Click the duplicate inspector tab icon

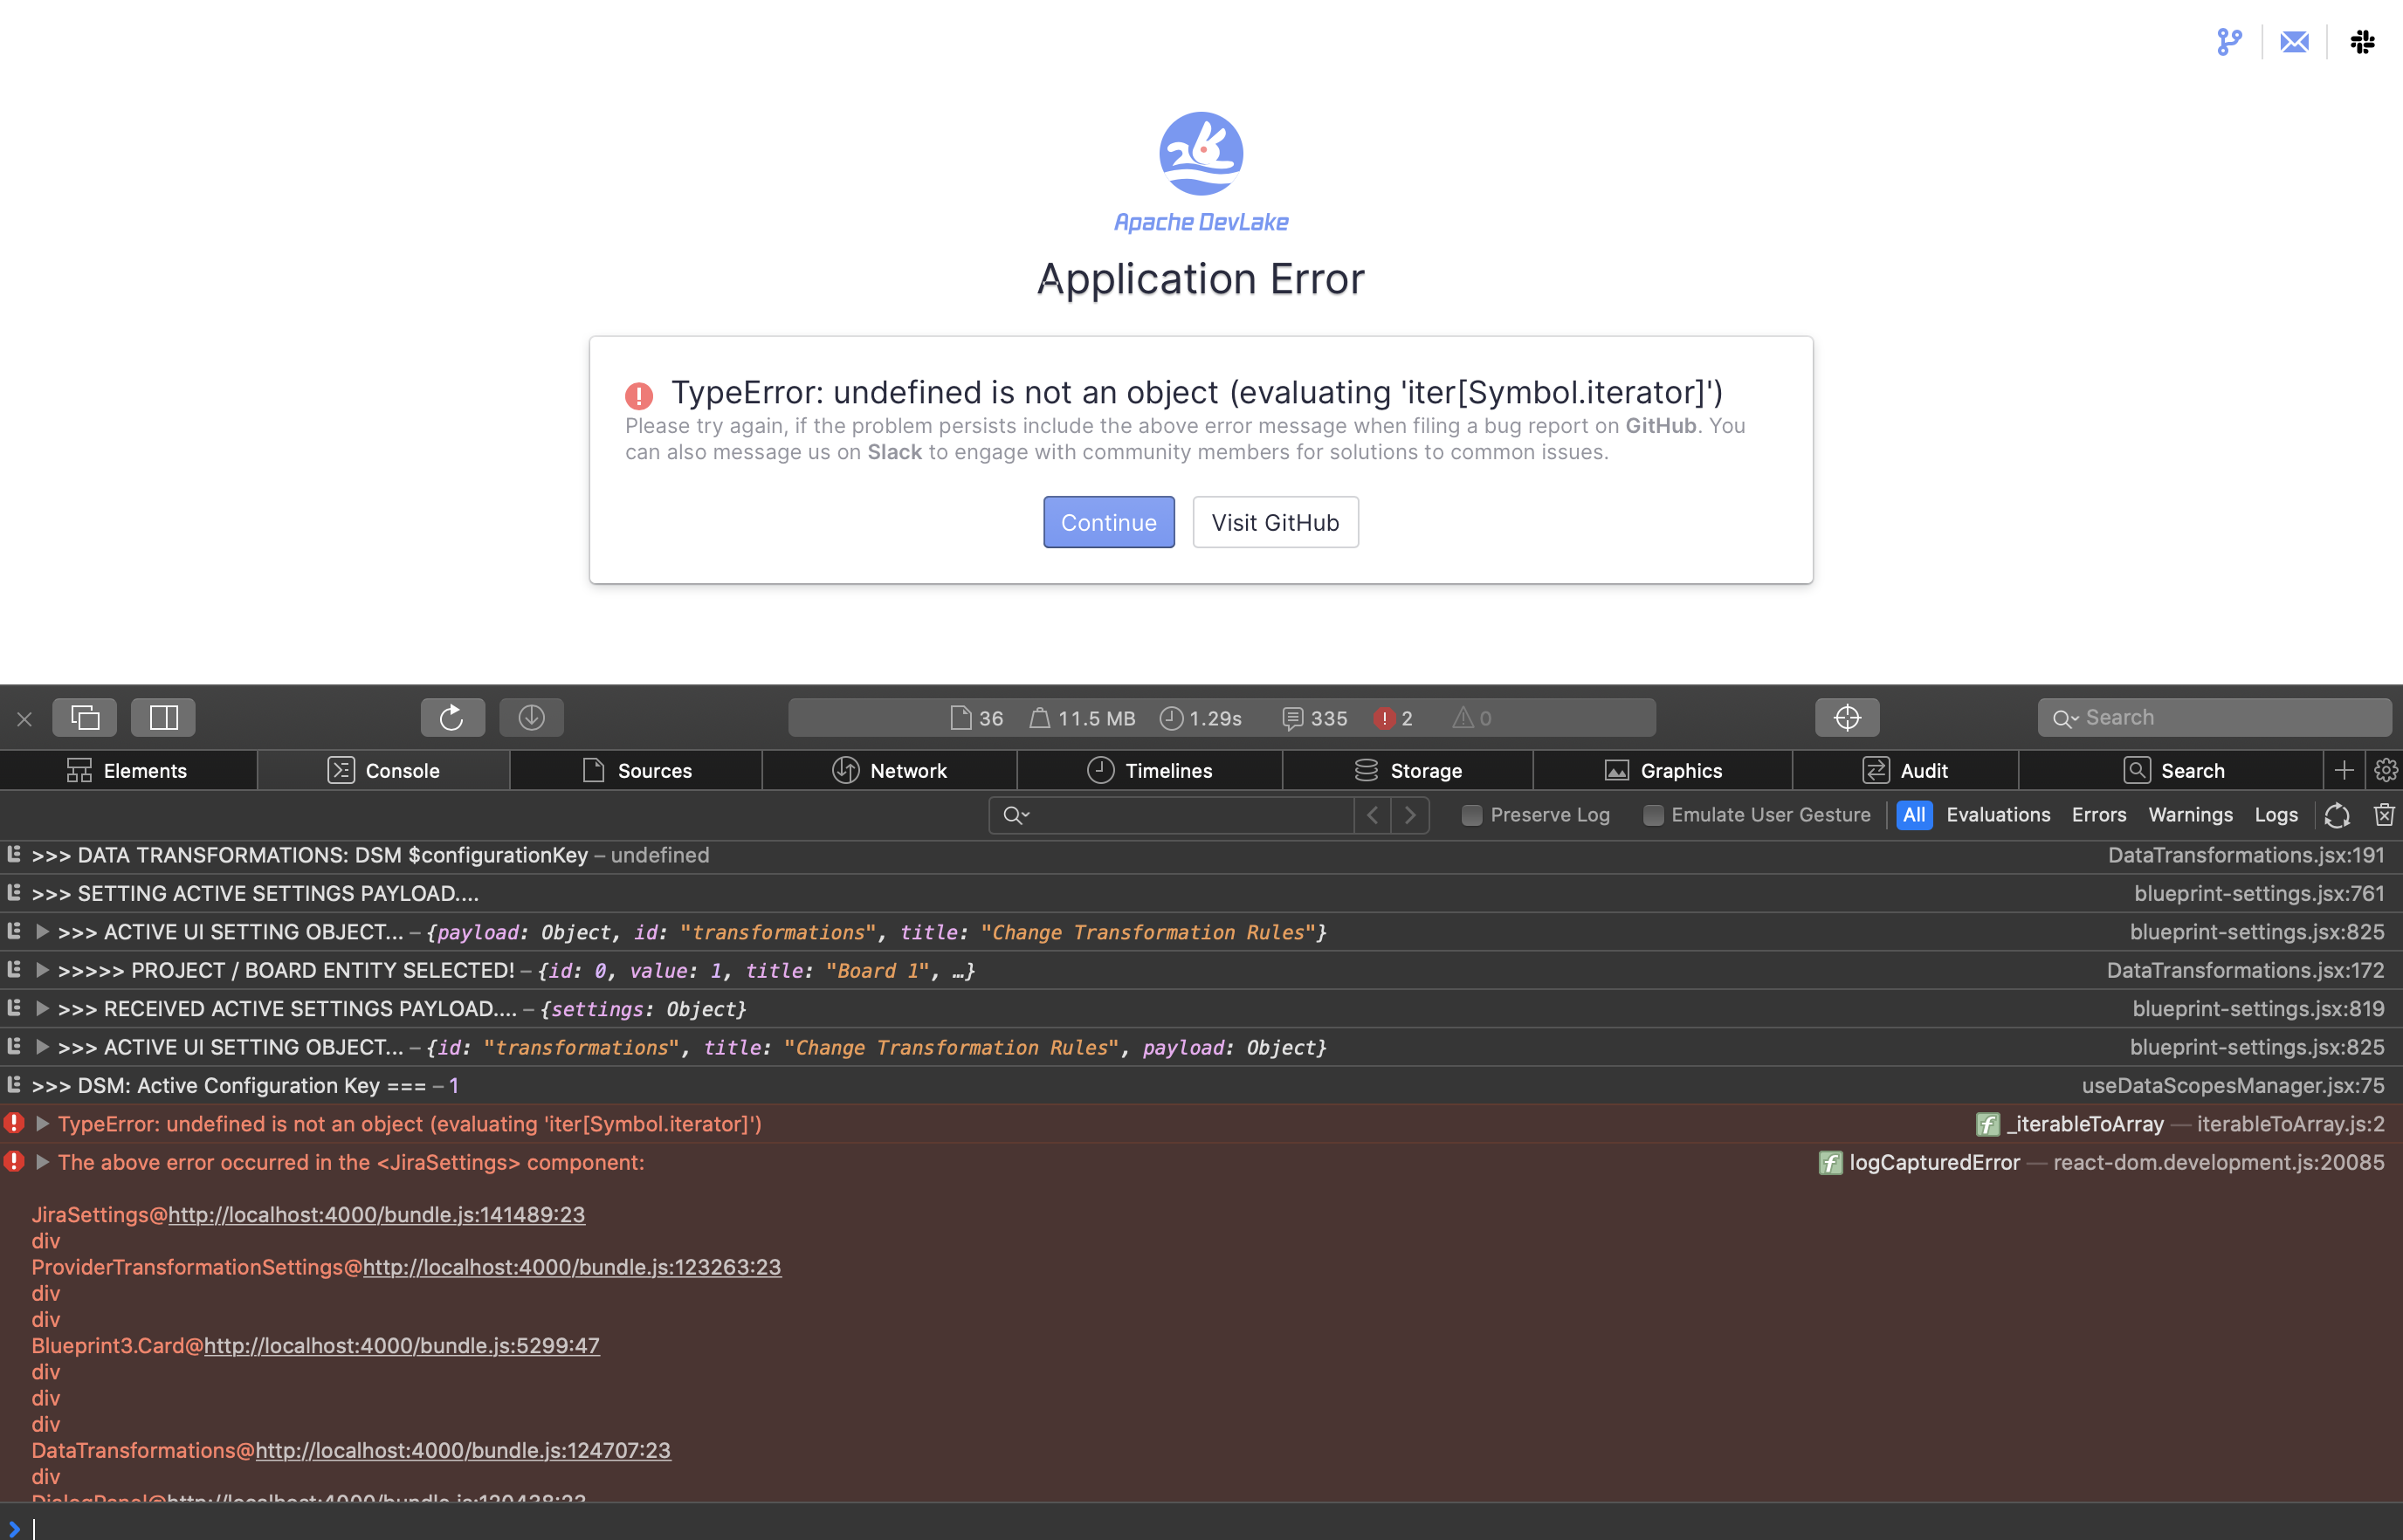pyautogui.click(x=85, y=717)
